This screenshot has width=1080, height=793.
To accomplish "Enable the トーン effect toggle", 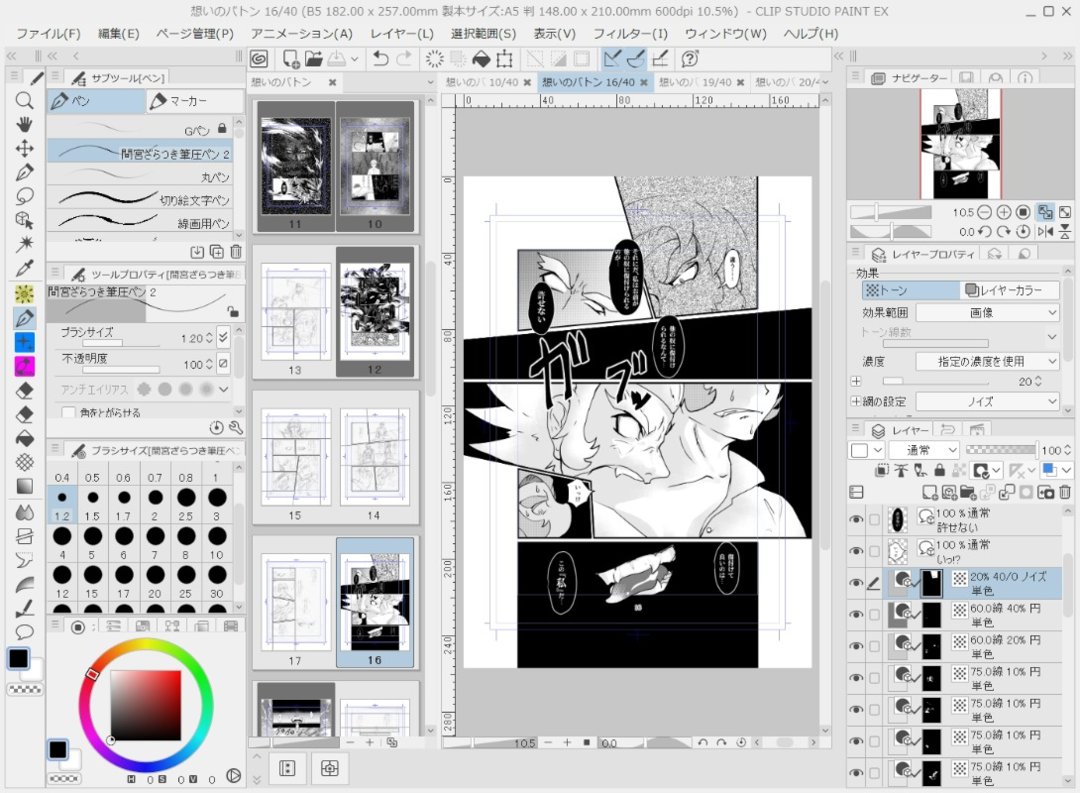I will tap(910, 290).
